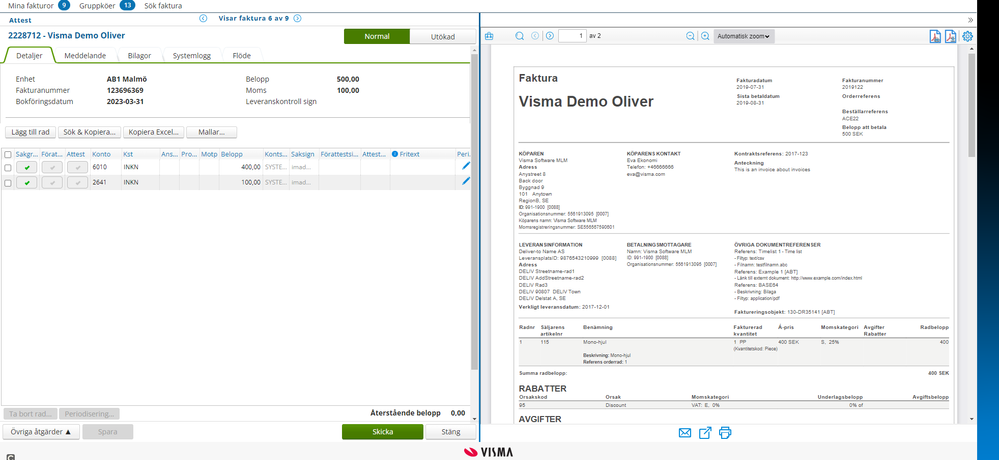Click the Fritext info icon in header
The height and width of the screenshot is (460, 999).
tap(395, 154)
